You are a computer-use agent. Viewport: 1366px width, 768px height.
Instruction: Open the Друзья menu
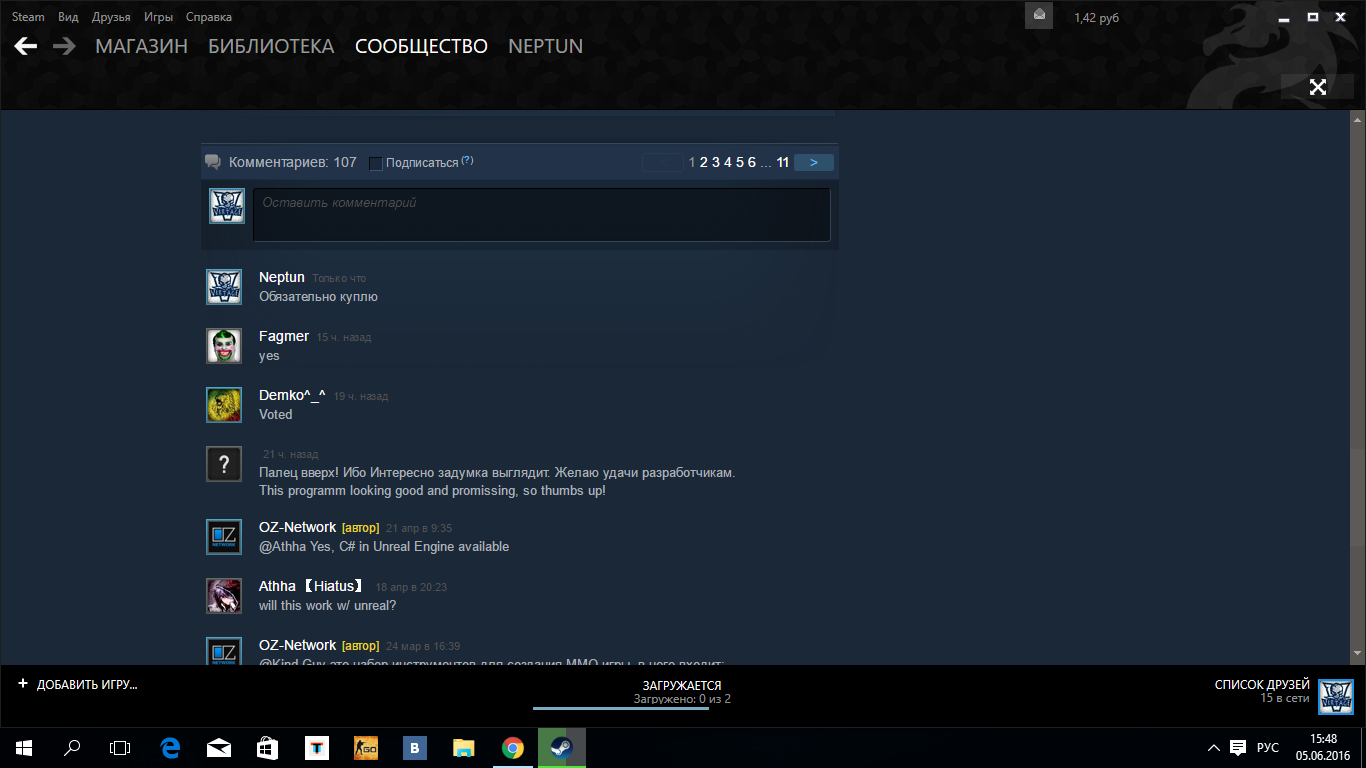[x=111, y=17]
